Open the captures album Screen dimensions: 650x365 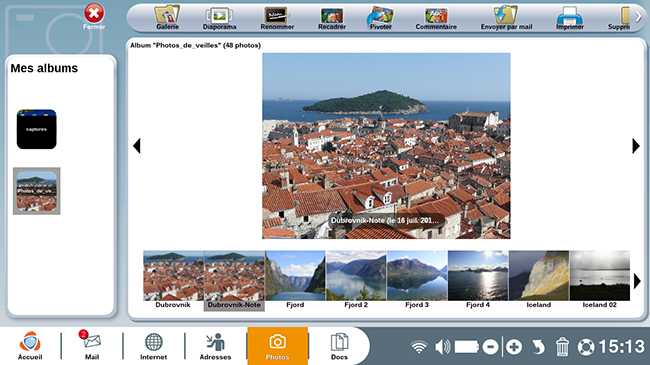36,129
